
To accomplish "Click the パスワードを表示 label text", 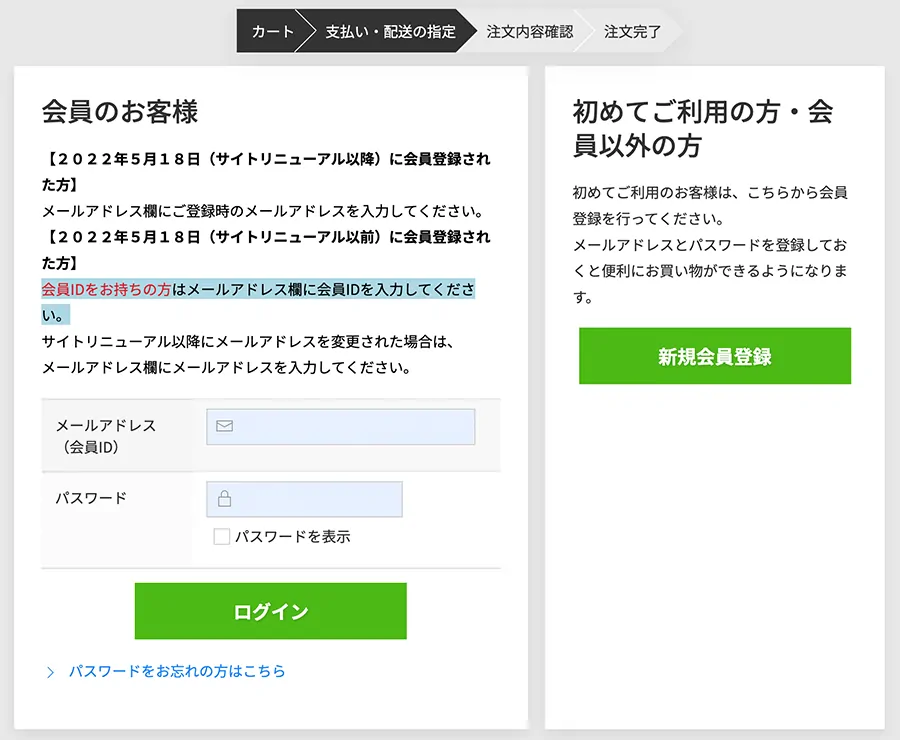I will [x=293, y=536].
